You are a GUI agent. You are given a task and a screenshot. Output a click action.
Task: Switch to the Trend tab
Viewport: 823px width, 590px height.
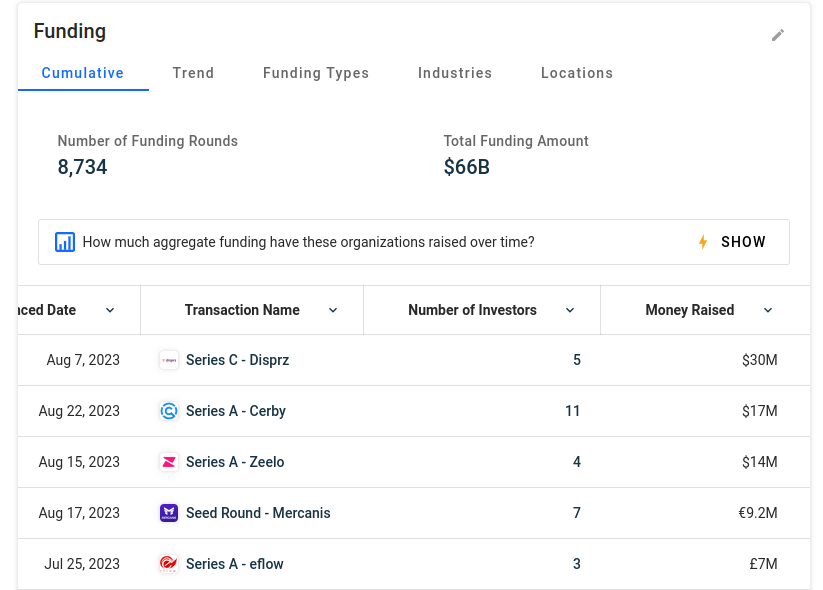[x=193, y=73]
